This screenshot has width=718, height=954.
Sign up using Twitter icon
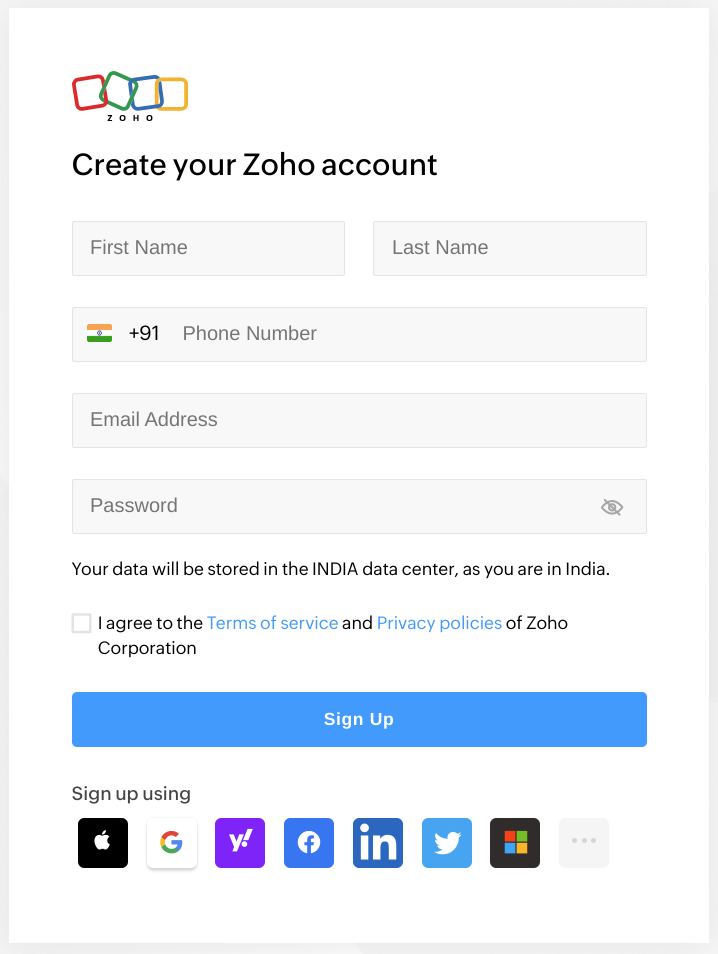[x=447, y=843]
